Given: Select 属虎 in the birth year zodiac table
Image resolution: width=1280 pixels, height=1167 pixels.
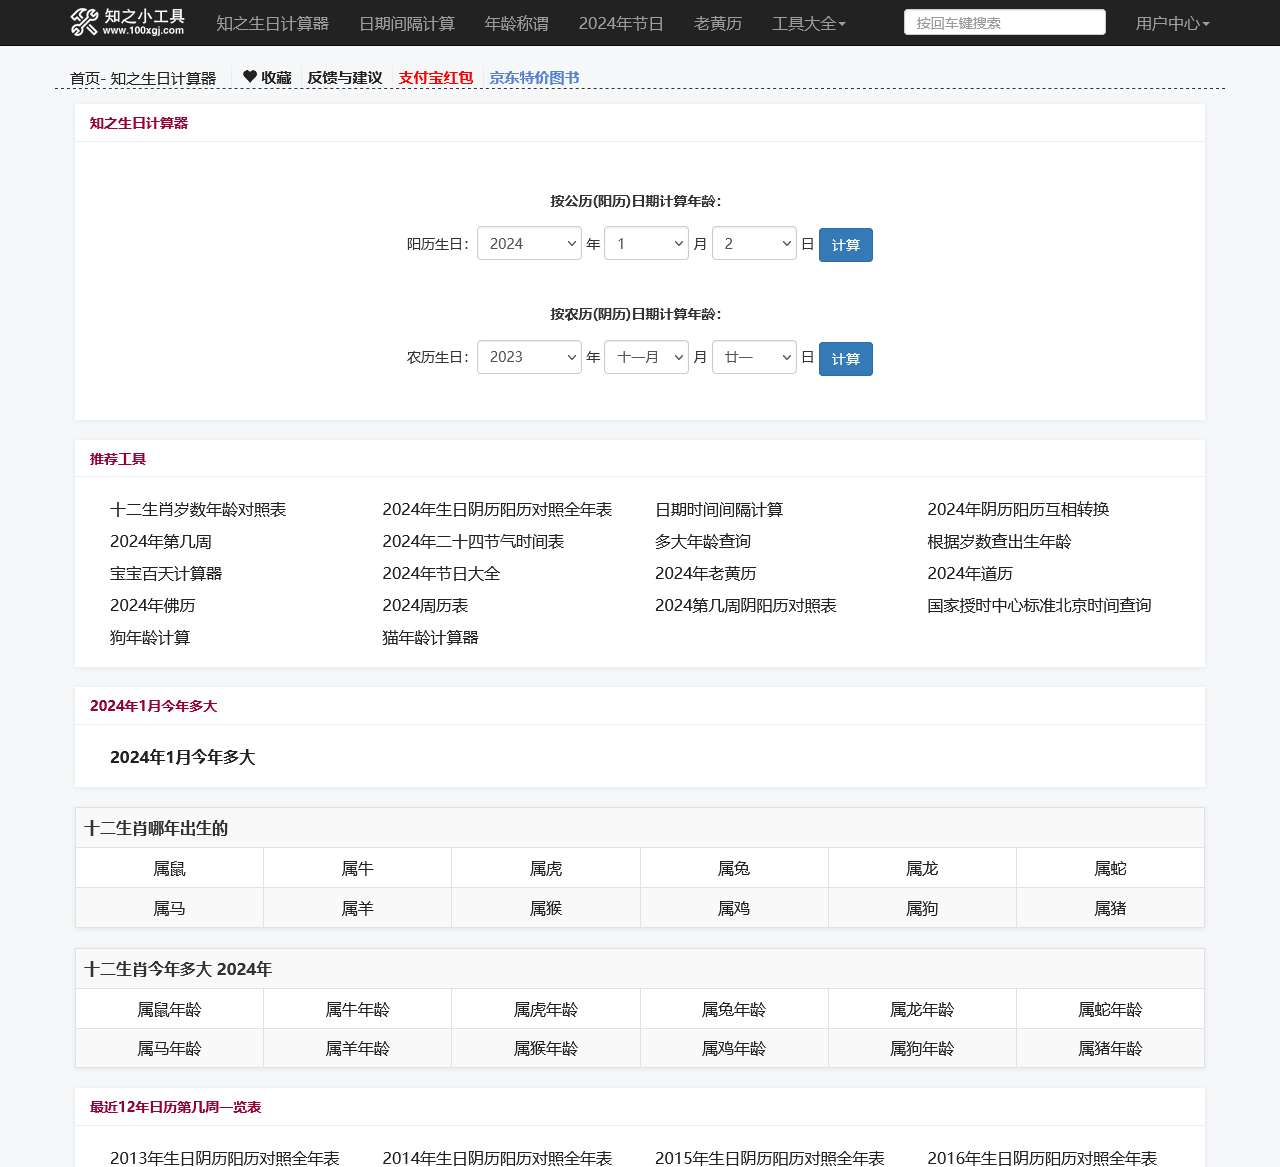Looking at the screenshot, I should (x=546, y=868).
